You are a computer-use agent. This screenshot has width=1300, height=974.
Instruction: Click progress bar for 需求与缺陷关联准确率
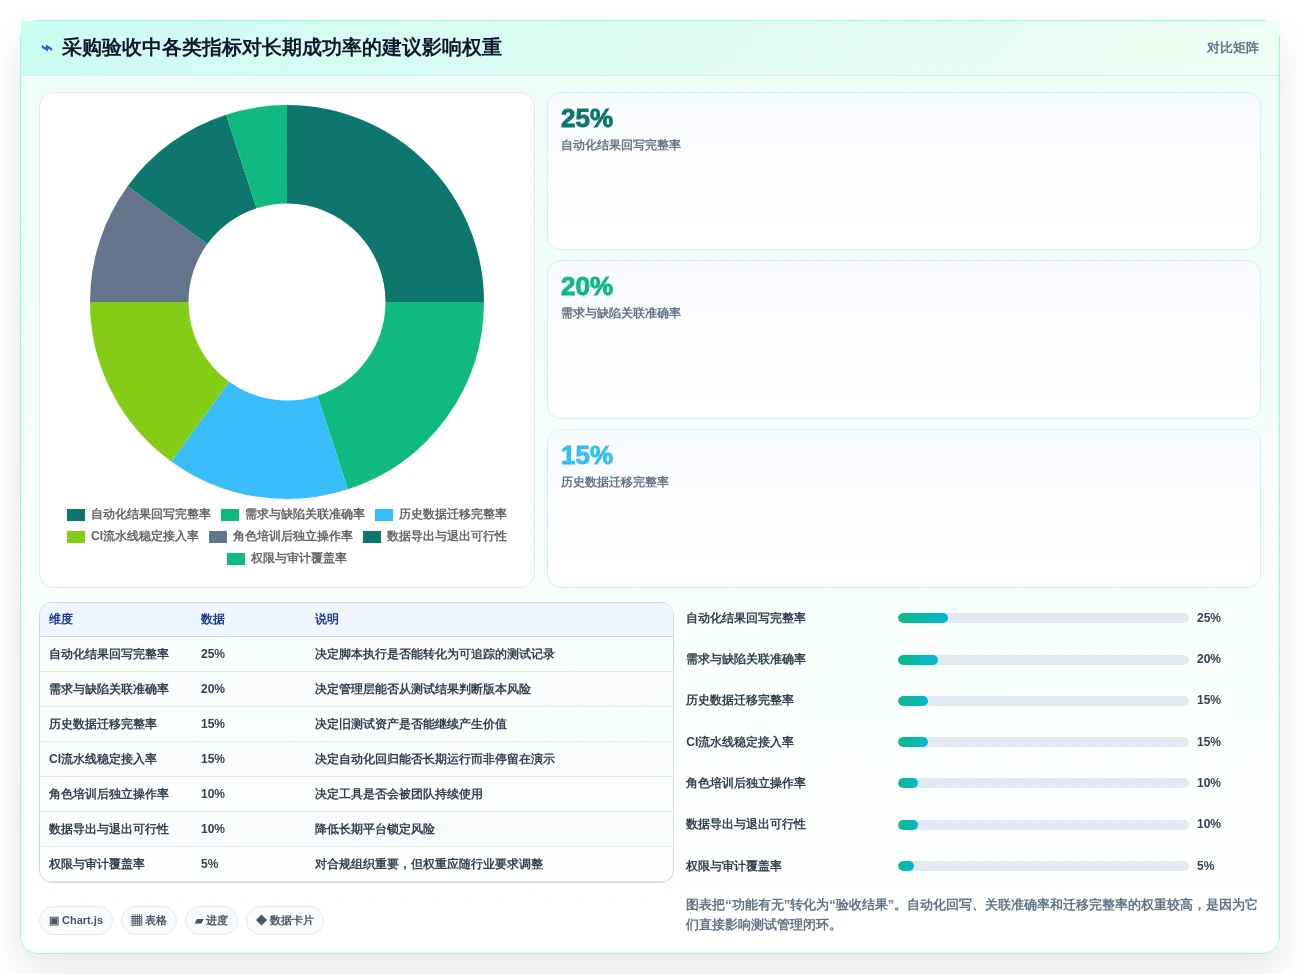point(1043,660)
